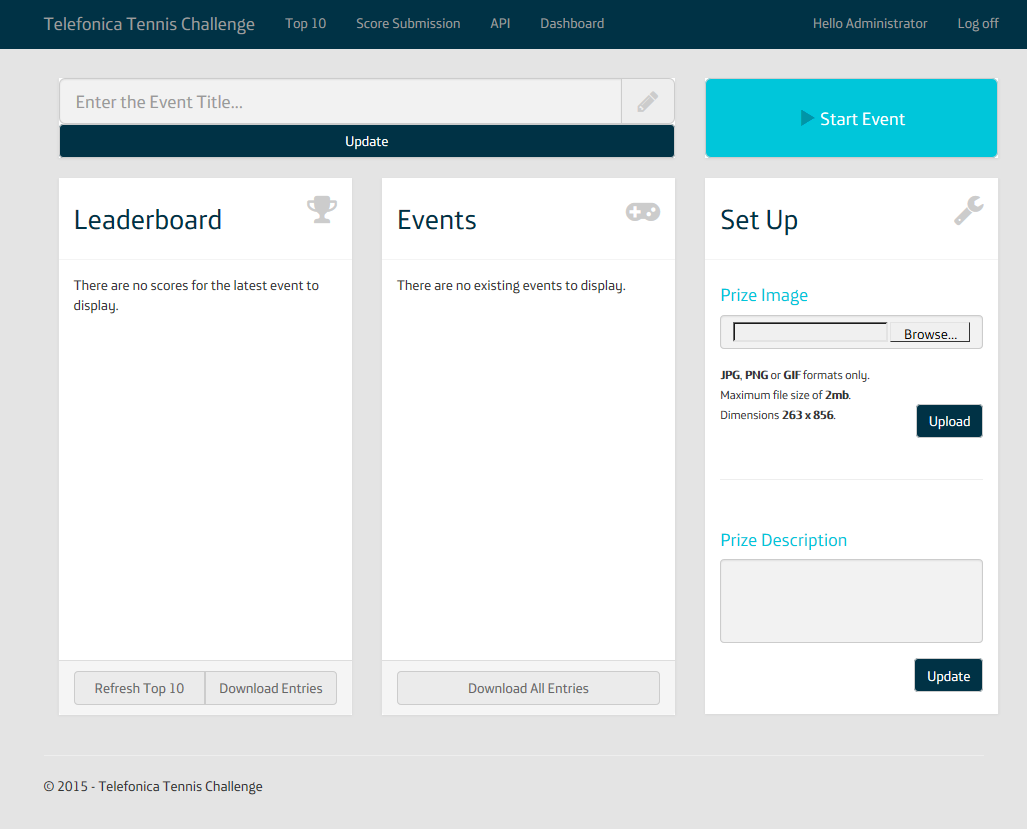Focus the Enter the Event Title field
1027x829 pixels.
340,101
